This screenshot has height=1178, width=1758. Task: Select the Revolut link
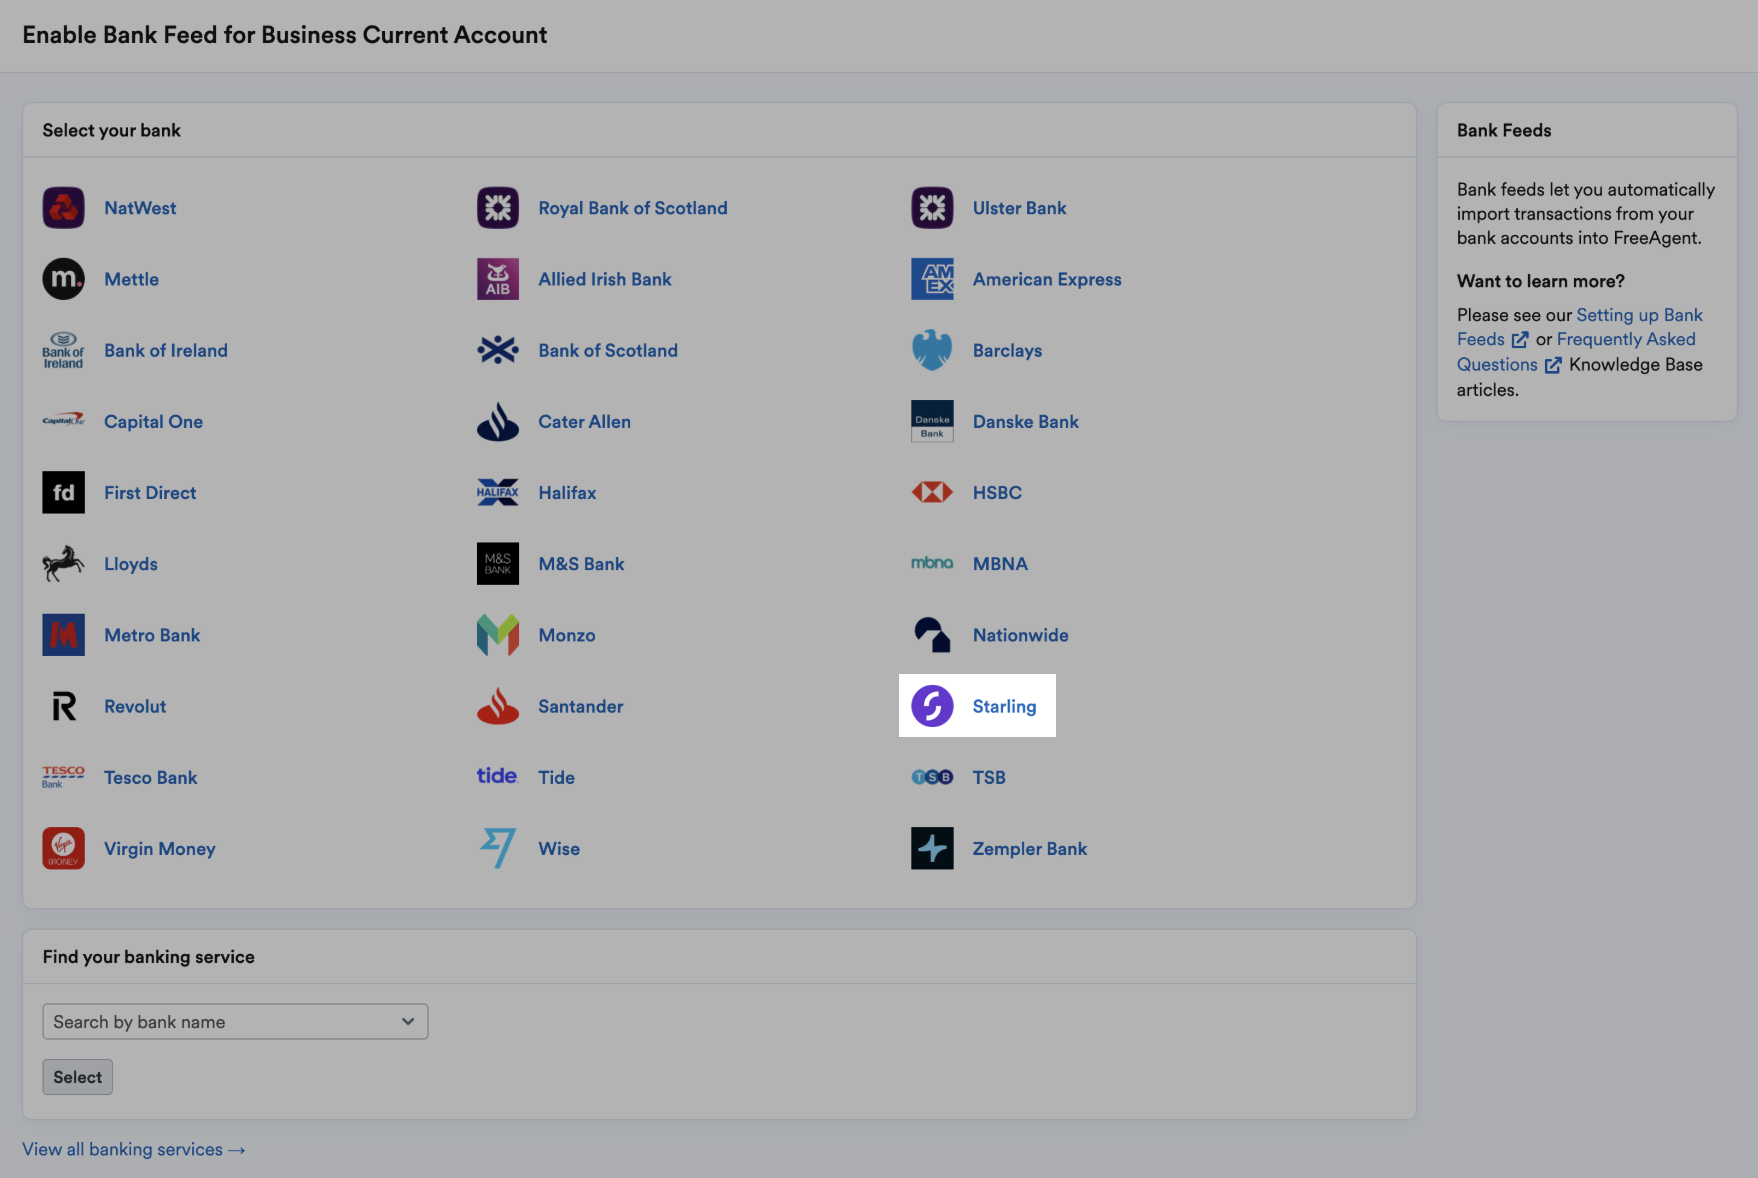point(135,706)
